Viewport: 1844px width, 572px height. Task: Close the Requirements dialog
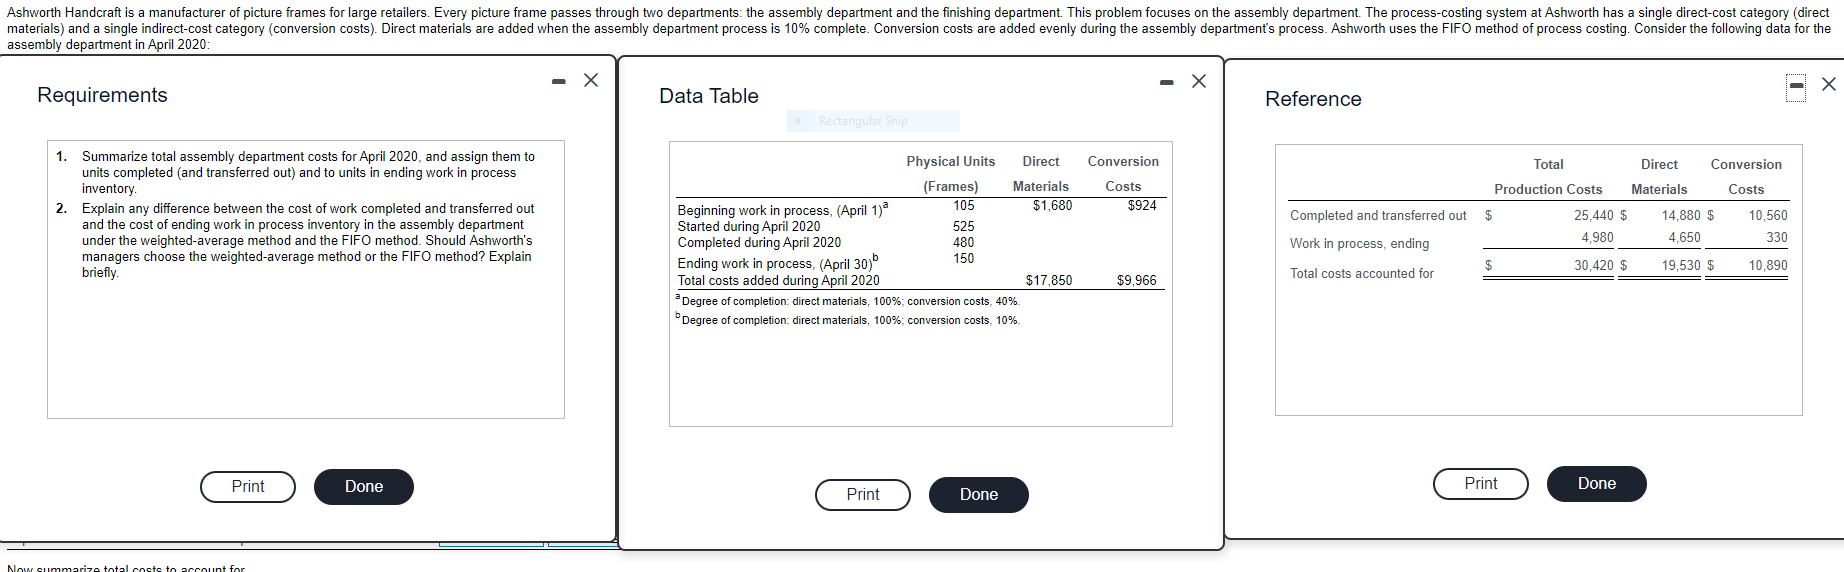591,80
